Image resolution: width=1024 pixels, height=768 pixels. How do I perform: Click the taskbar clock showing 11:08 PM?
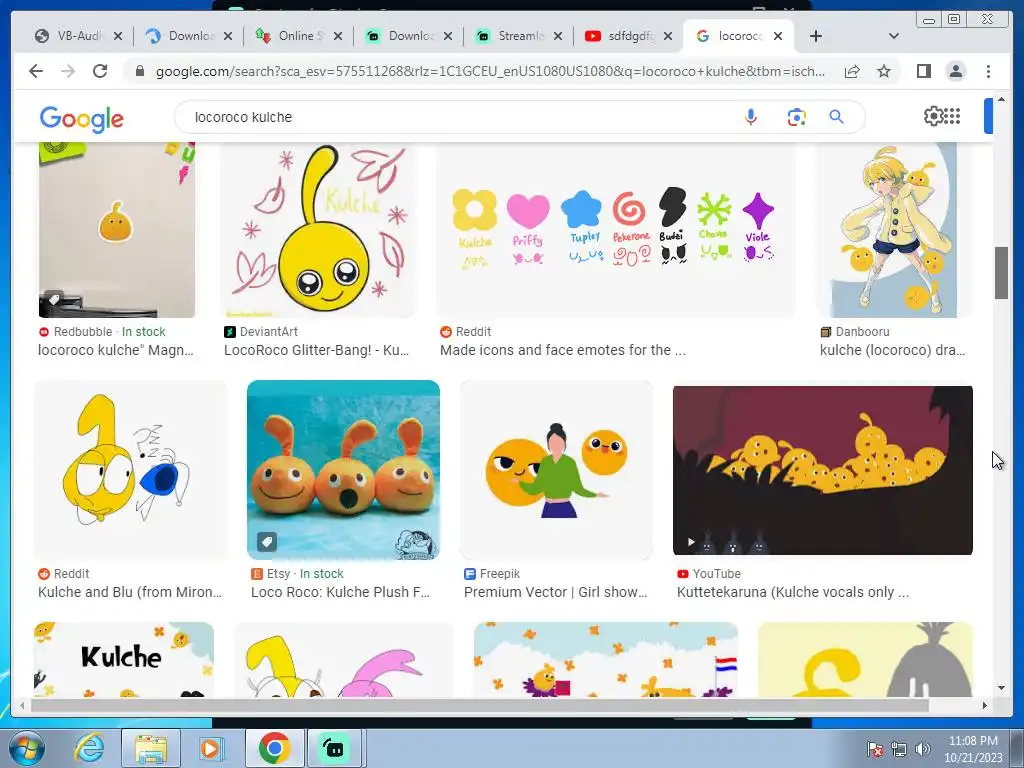[973, 749]
